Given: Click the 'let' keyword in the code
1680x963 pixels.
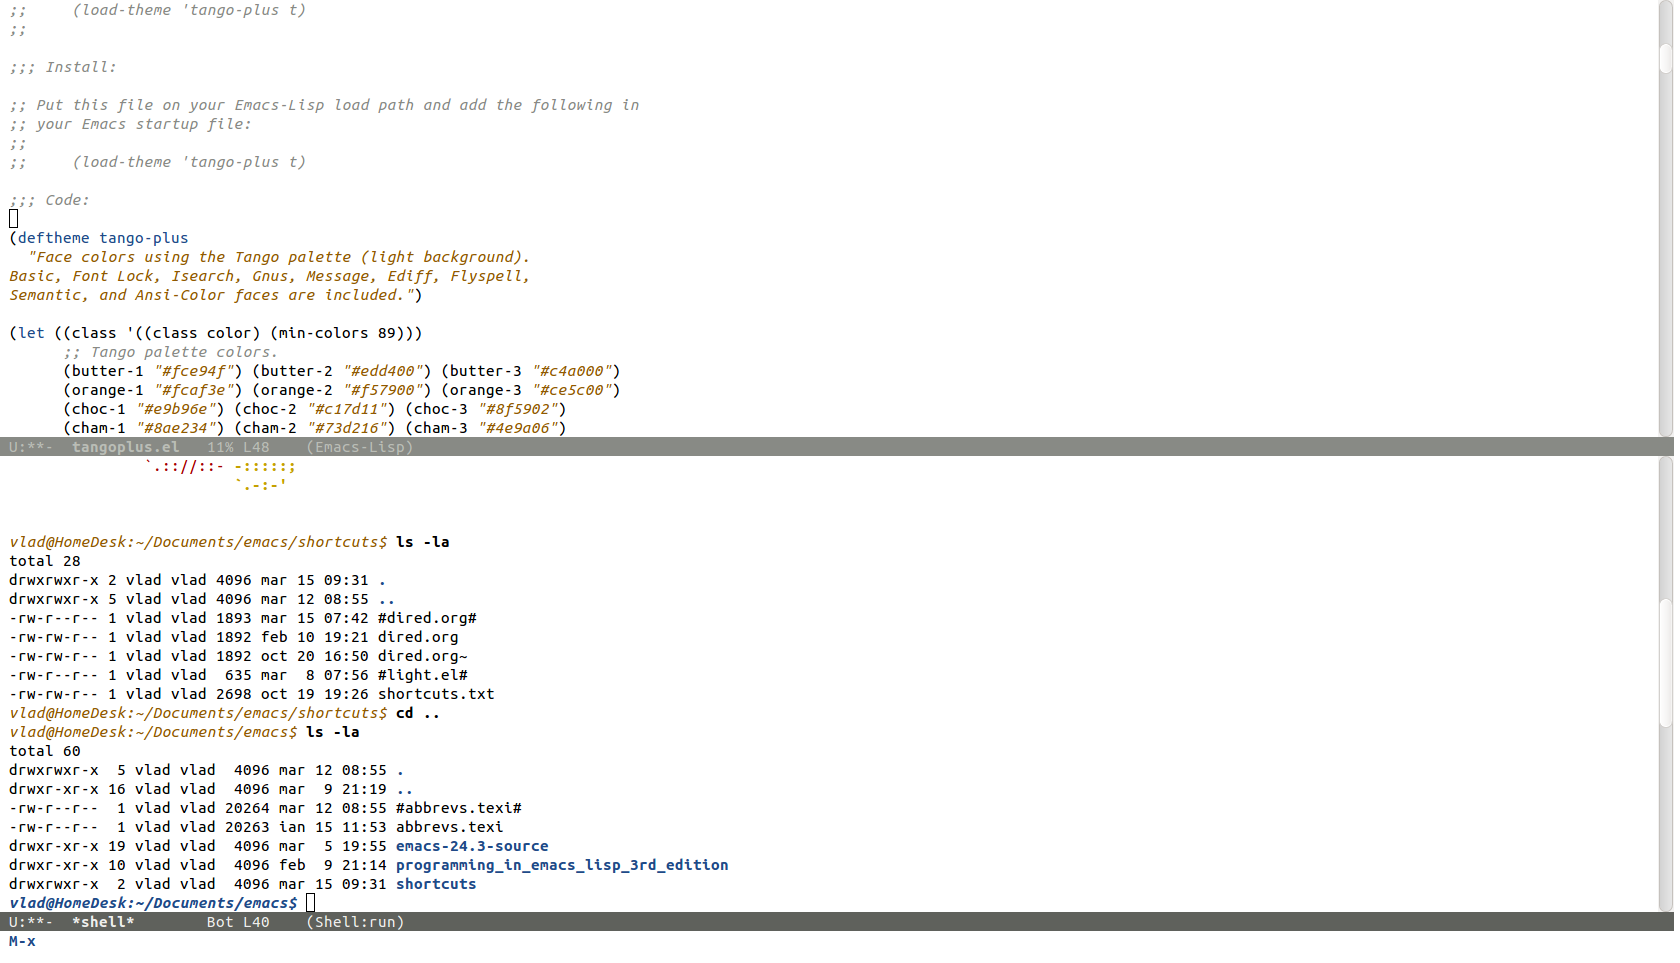Looking at the screenshot, I should [x=31, y=333].
